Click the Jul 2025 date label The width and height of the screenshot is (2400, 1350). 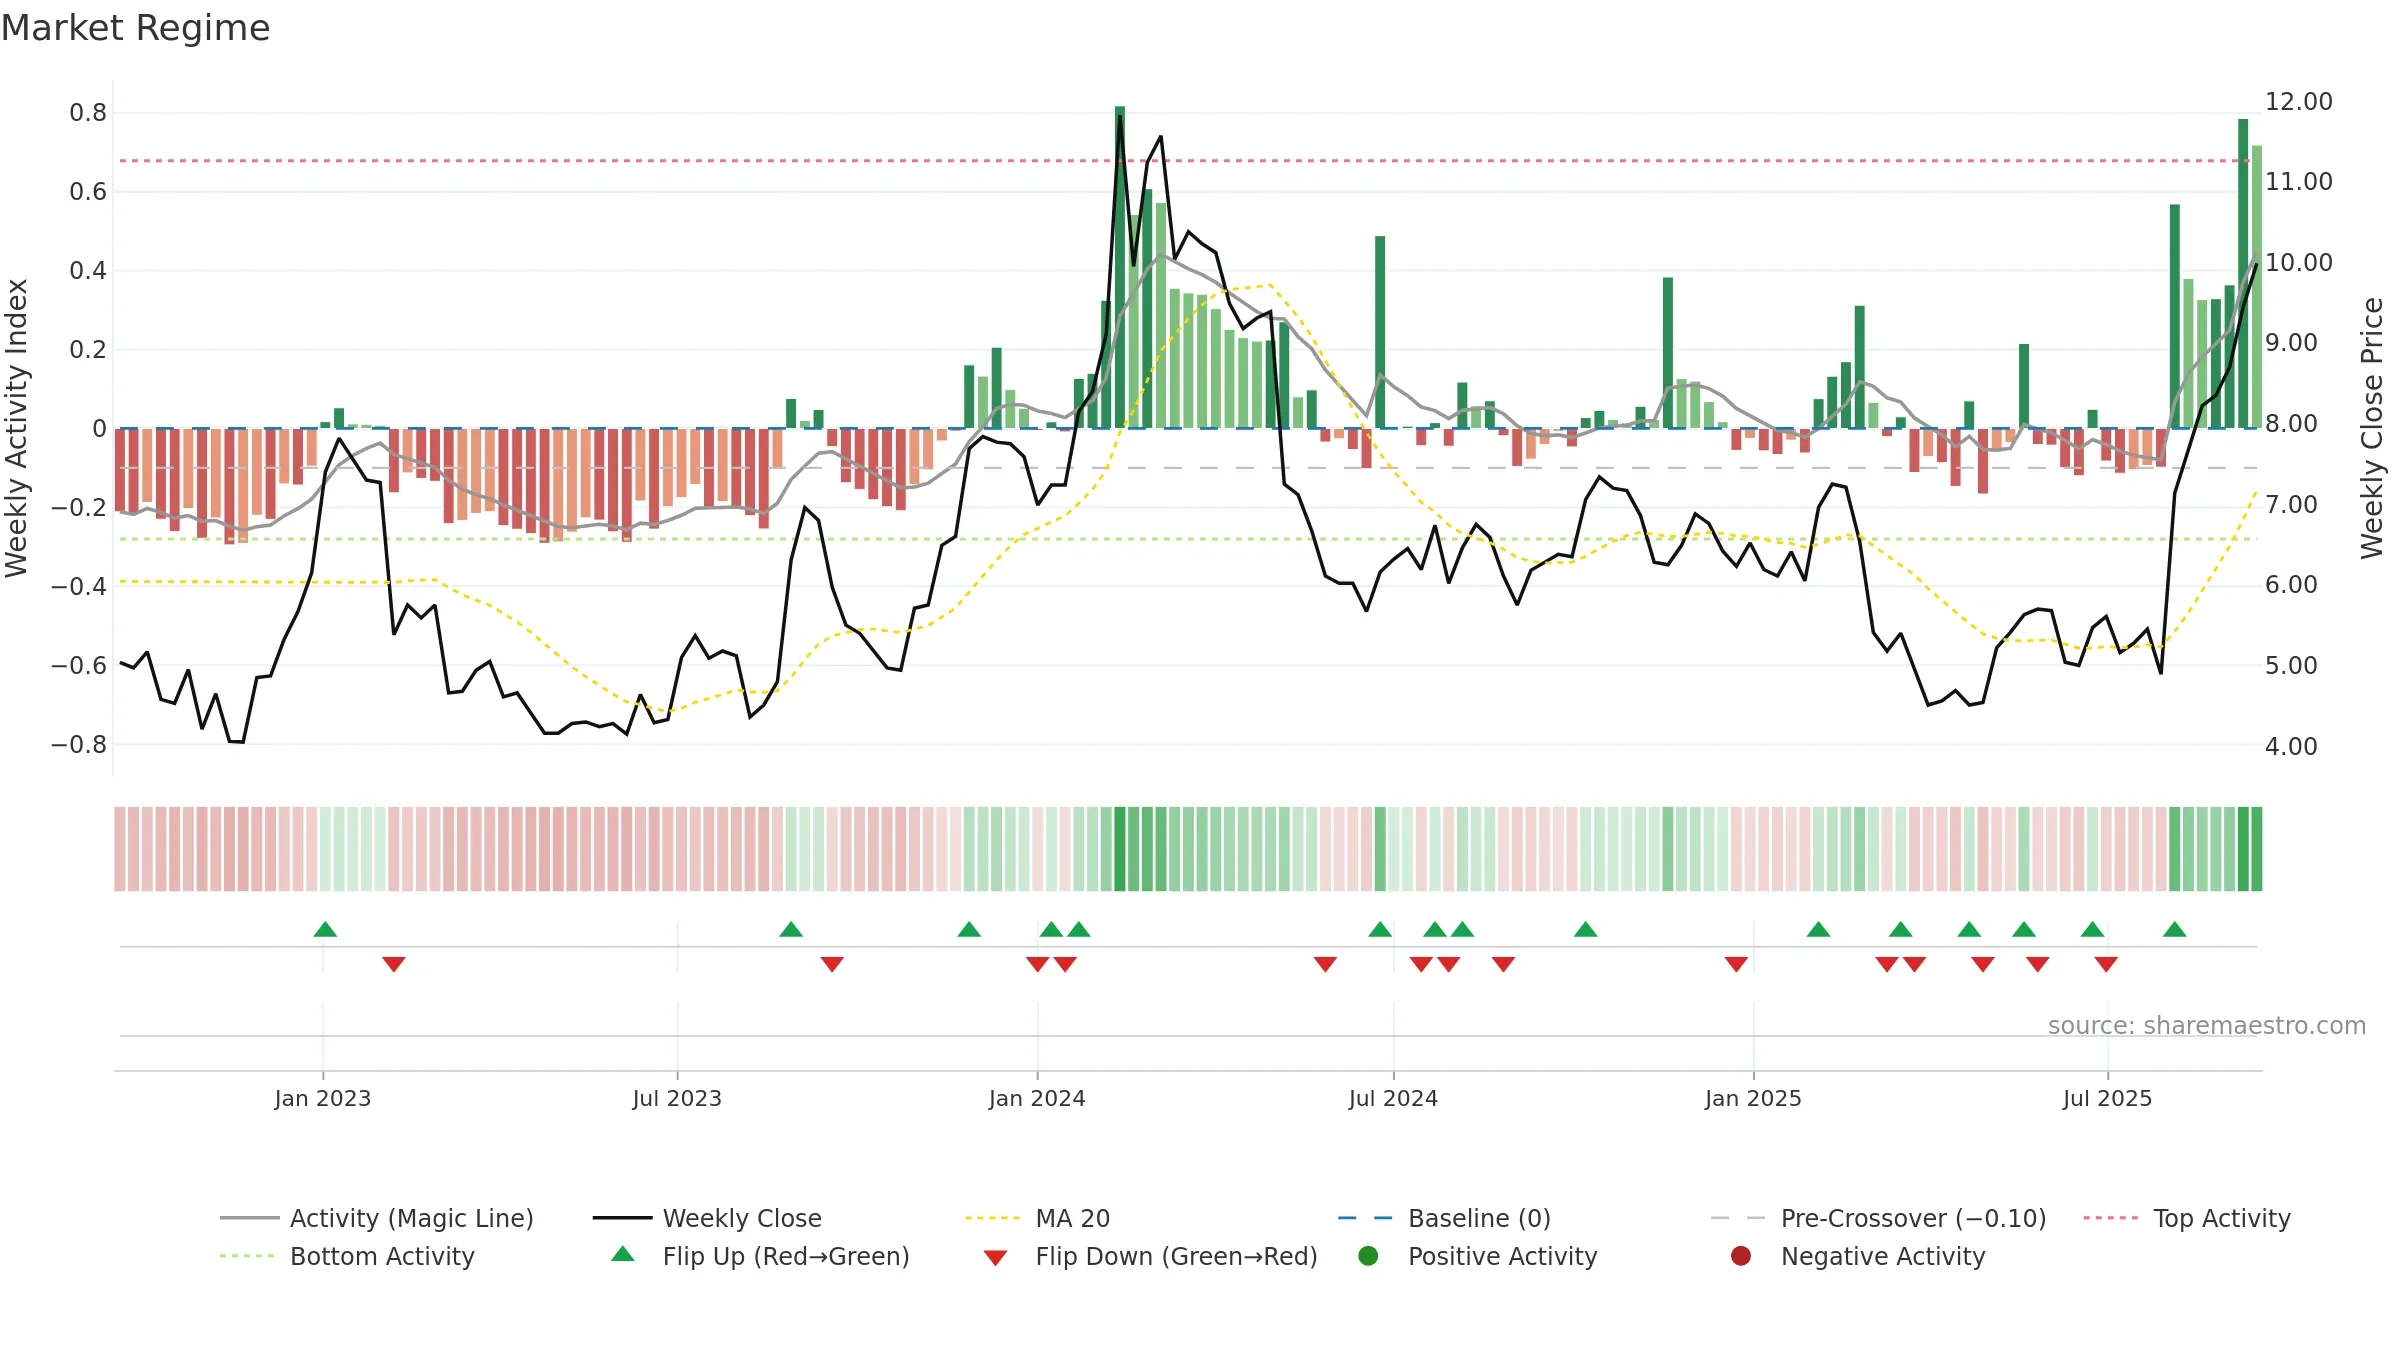coord(2107,1098)
